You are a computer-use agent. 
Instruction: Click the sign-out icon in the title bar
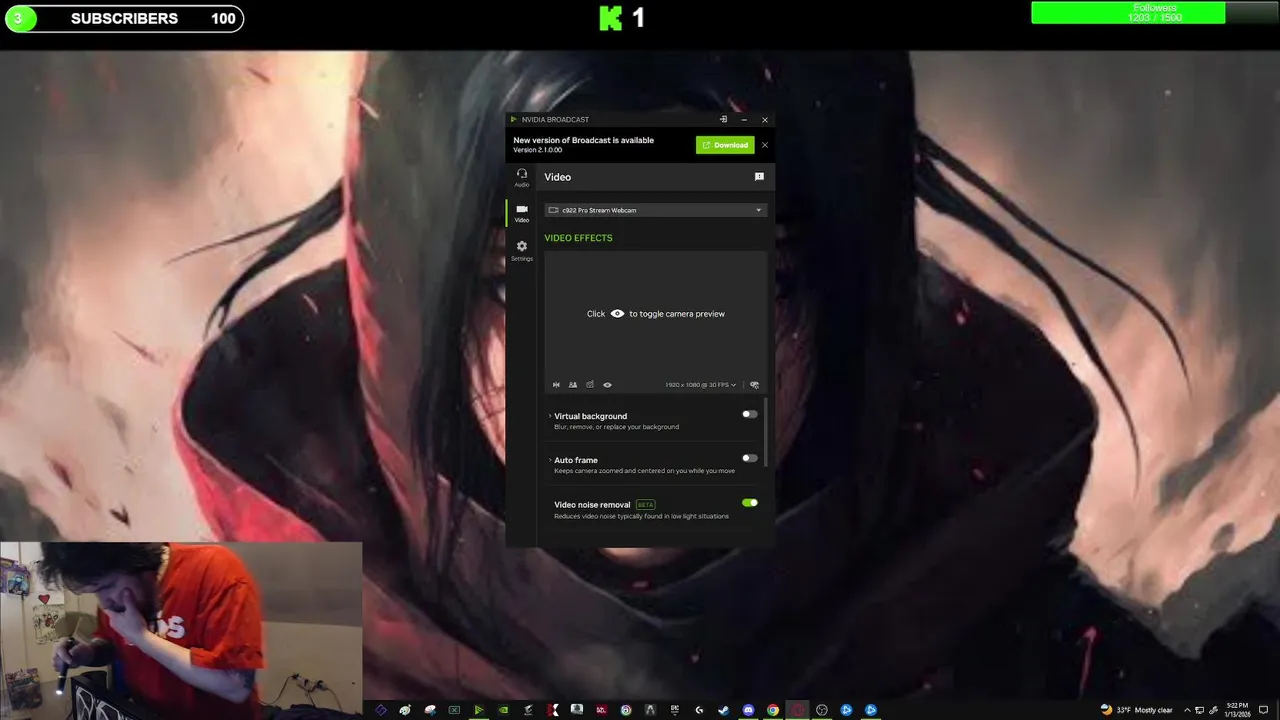click(724, 120)
